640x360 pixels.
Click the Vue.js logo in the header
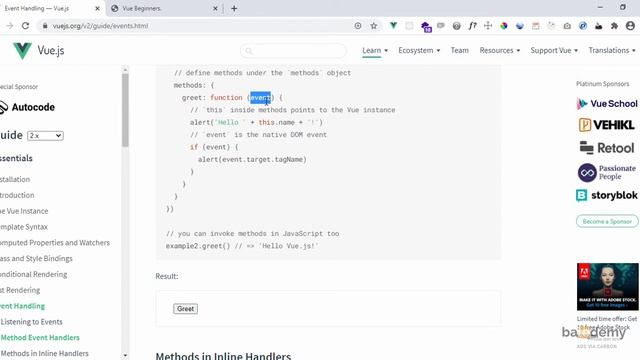(x=38, y=51)
